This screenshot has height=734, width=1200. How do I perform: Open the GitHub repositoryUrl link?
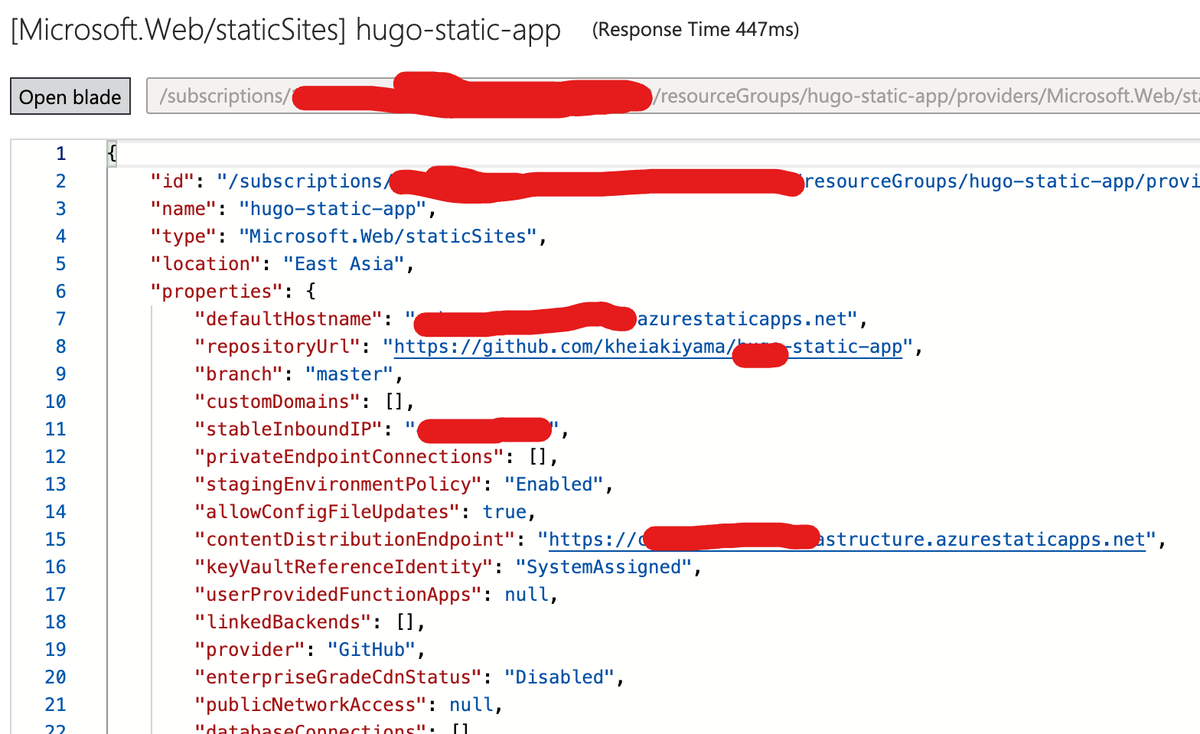coord(649,346)
